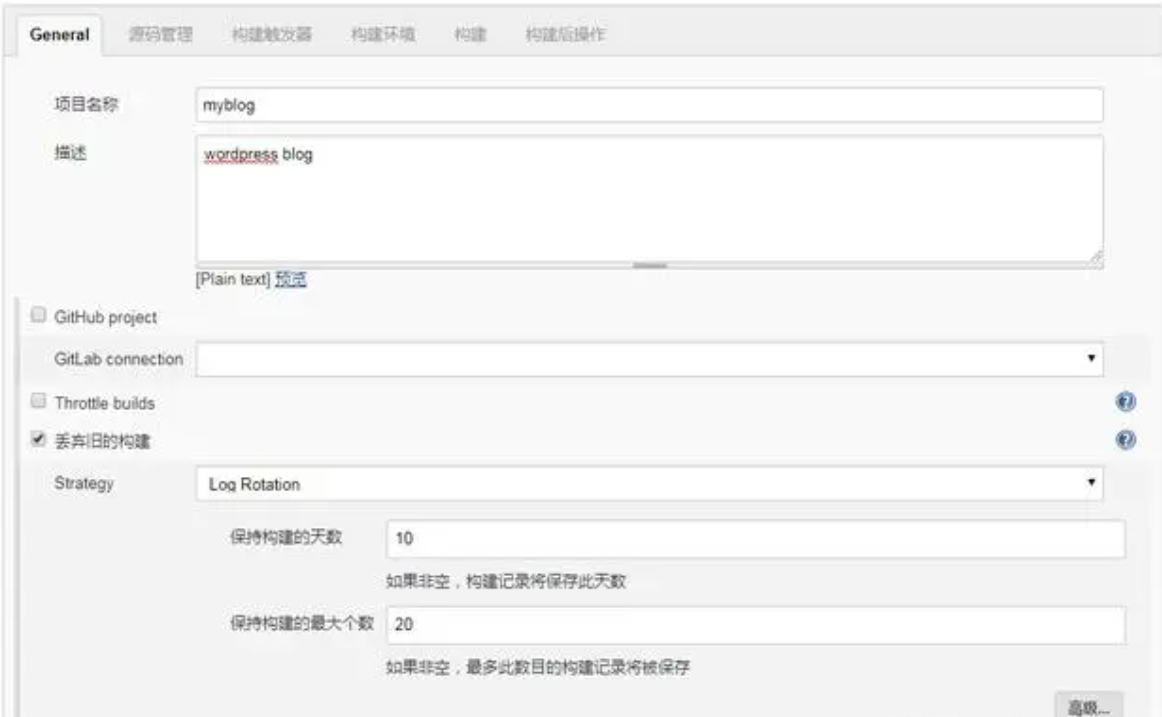Uncheck the 丢弃旧的构建 checkbox
Image resolution: width=1162 pixels, height=717 pixels.
tap(39, 440)
